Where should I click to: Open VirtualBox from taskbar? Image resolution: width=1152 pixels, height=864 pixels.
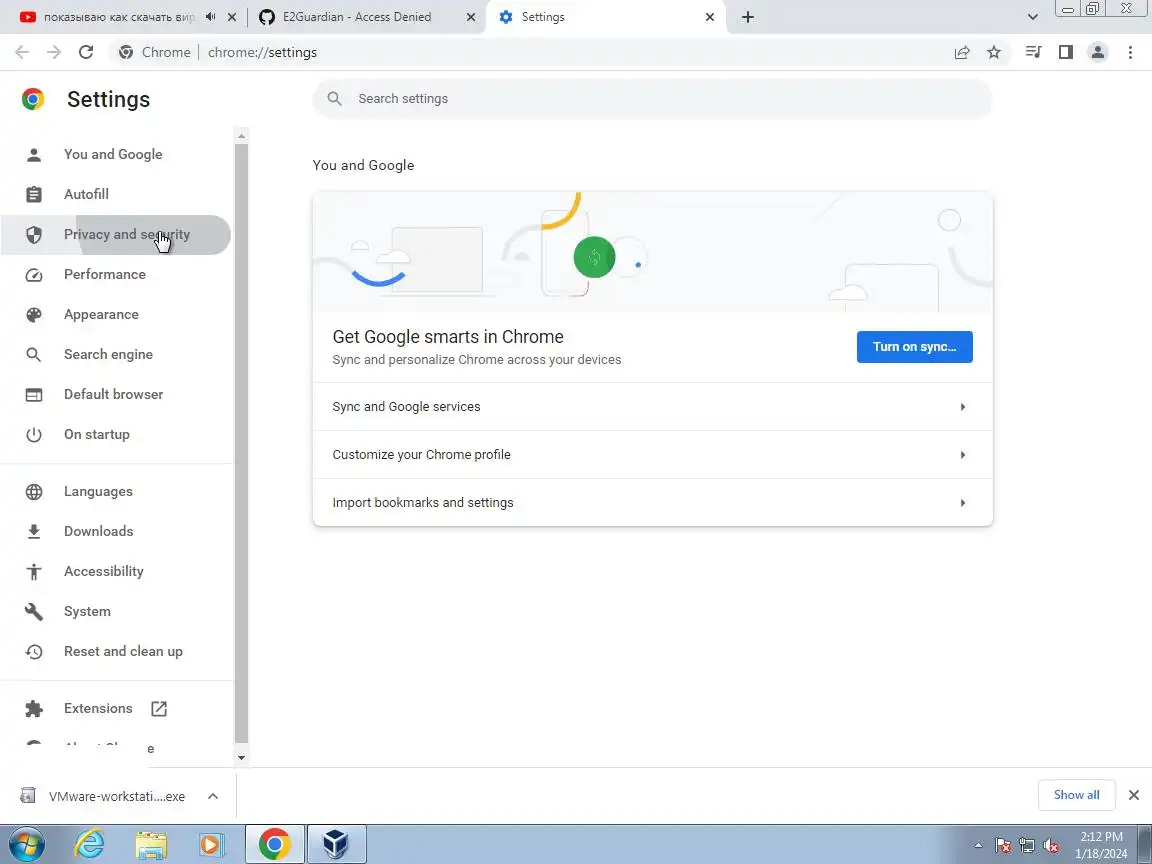pyautogui.click(x=336, y=845)
